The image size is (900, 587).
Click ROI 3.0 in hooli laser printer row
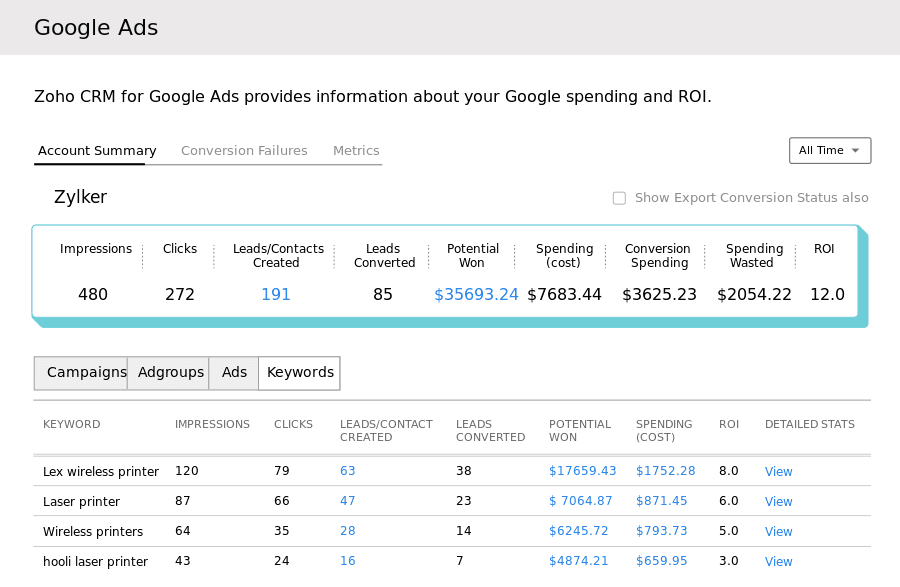pos(728,561)
